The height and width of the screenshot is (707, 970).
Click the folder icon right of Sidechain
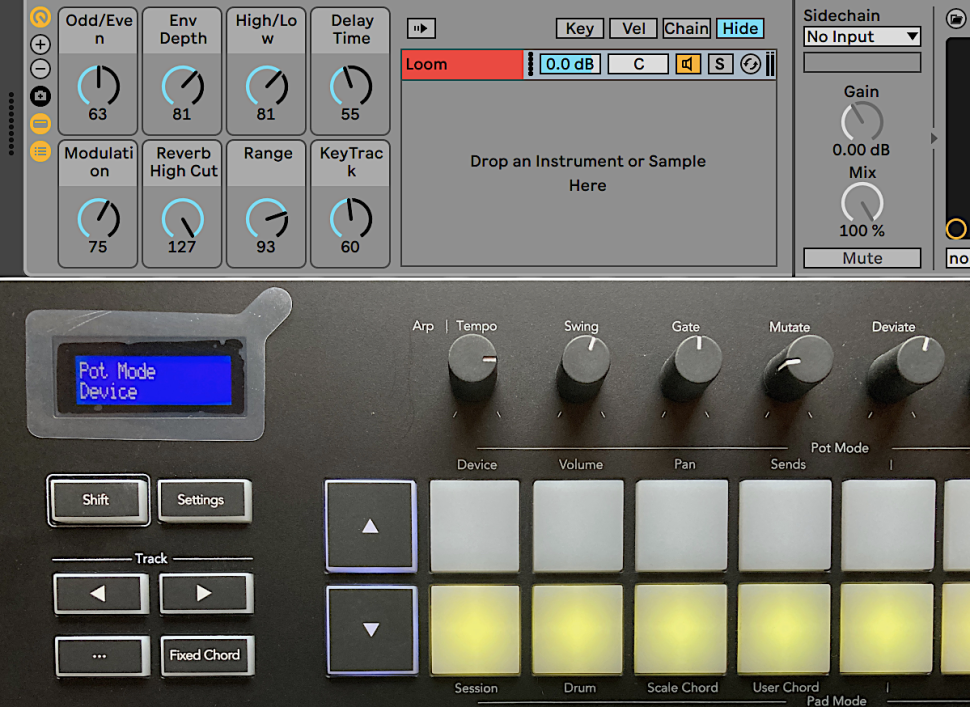(955, 19)
